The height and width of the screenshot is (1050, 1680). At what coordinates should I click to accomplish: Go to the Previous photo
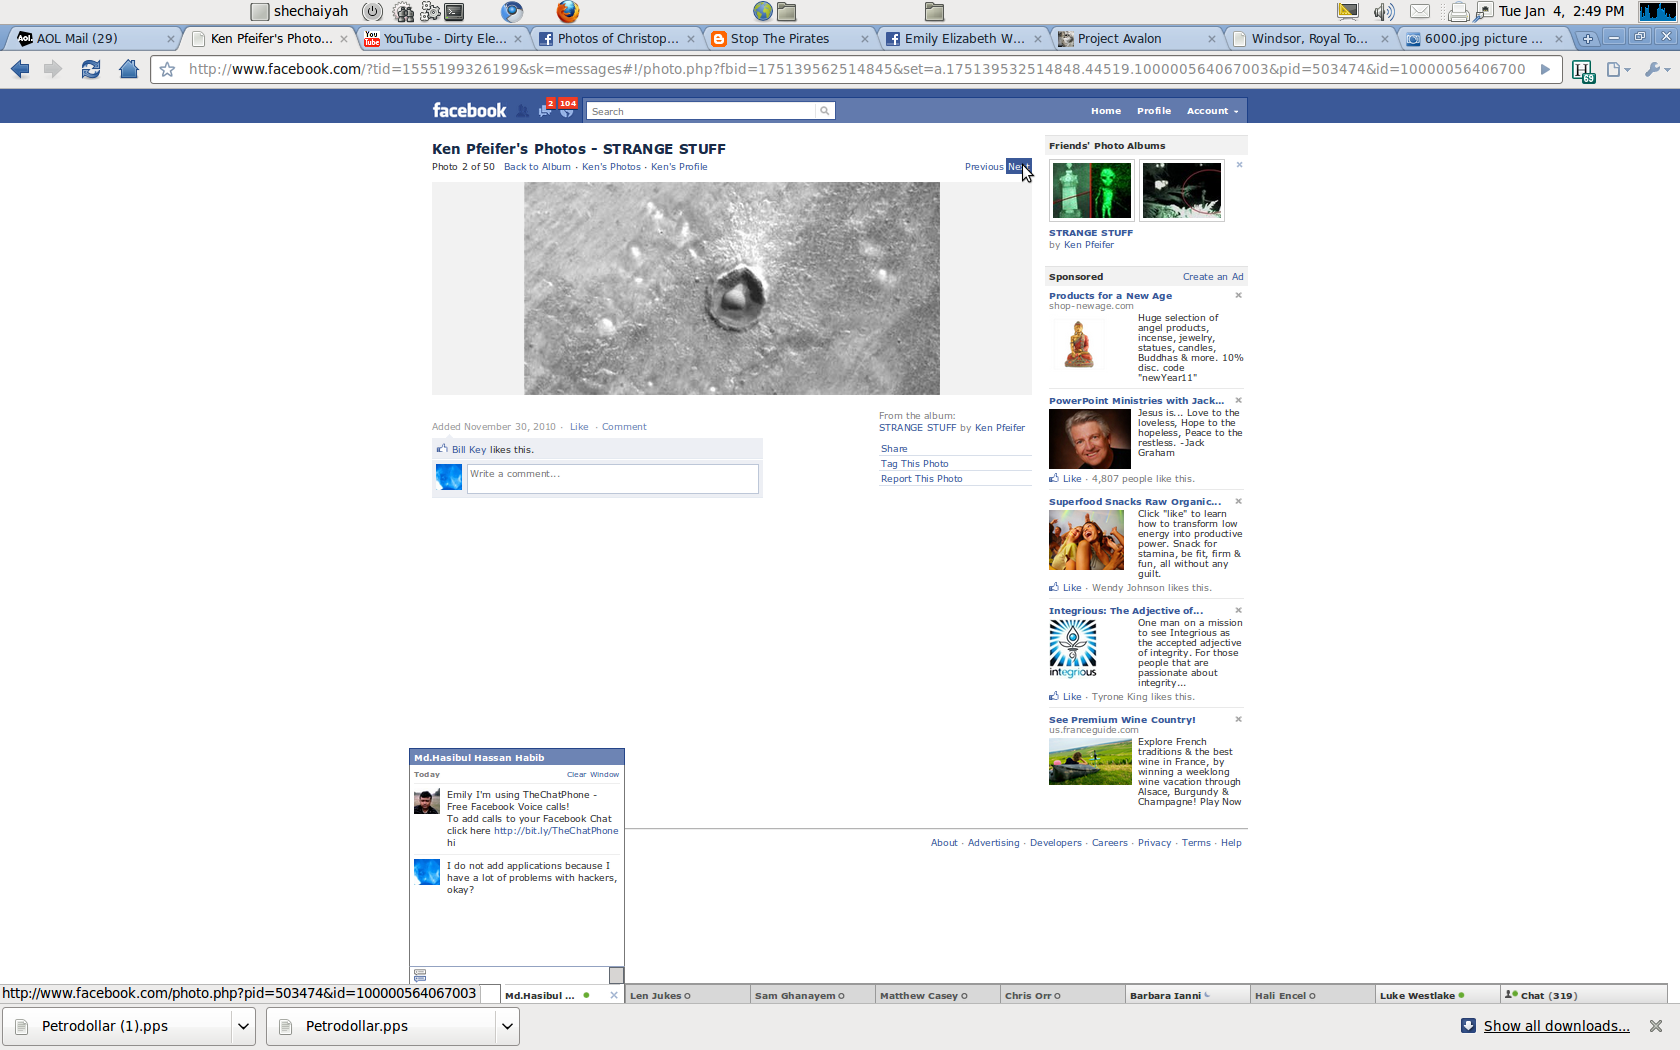coord(984,167)
